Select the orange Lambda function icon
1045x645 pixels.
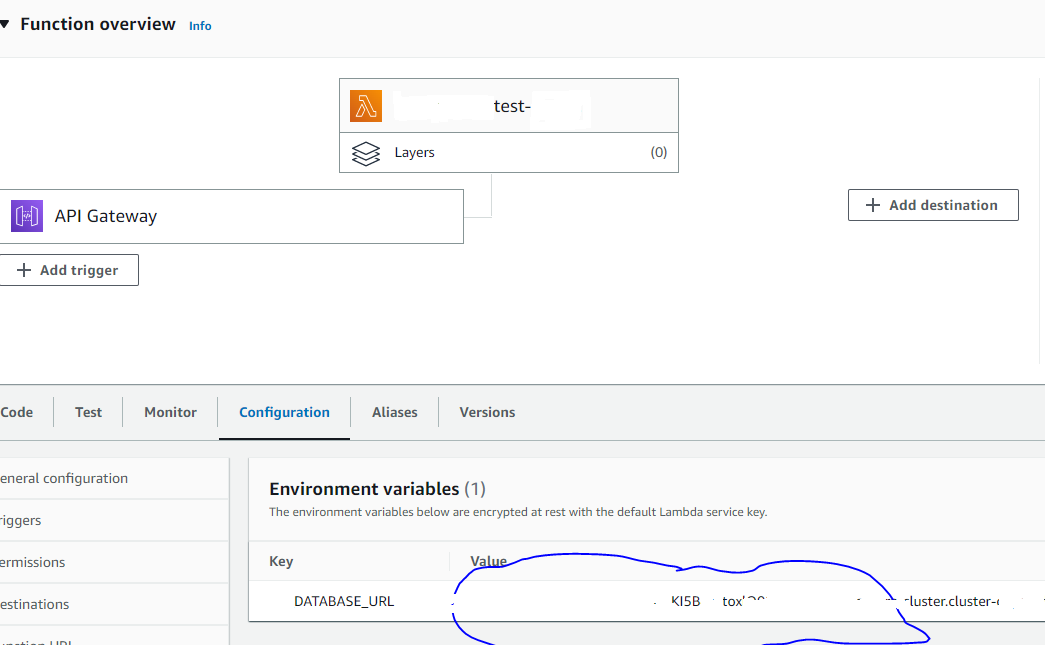coord(366,105)
